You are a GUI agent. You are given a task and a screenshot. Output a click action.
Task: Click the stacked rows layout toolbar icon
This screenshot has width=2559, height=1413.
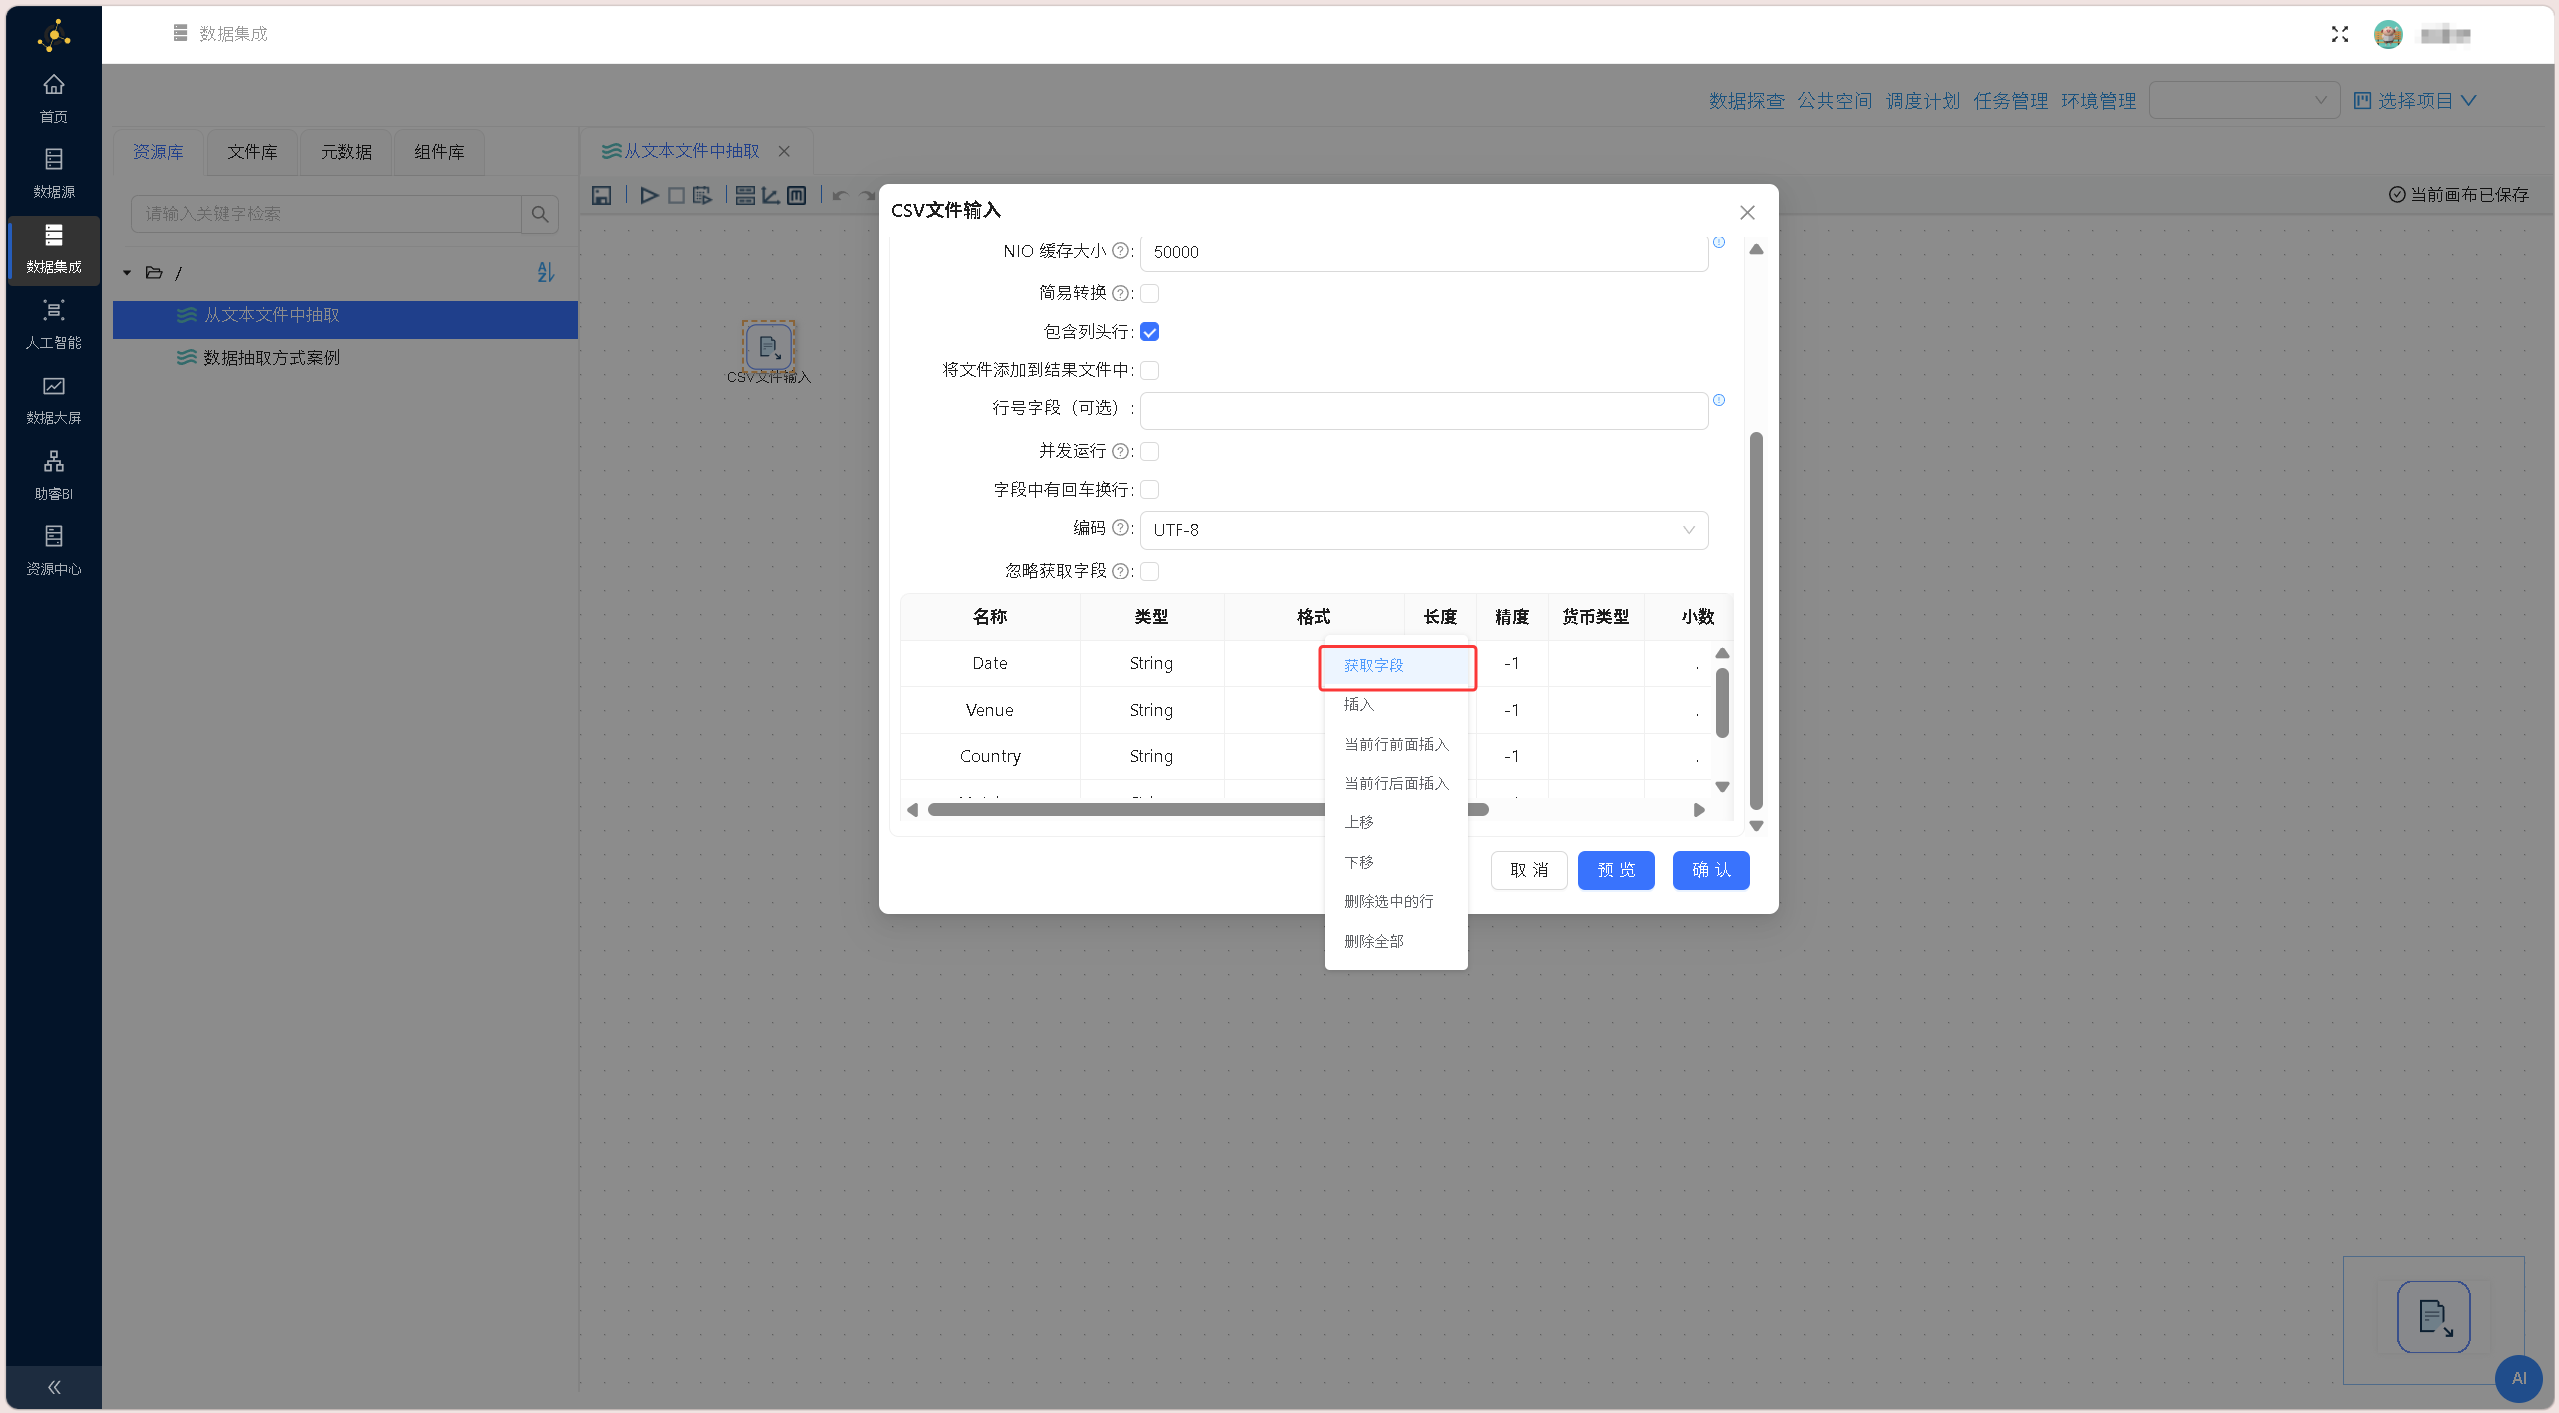(x=745, y=196)
